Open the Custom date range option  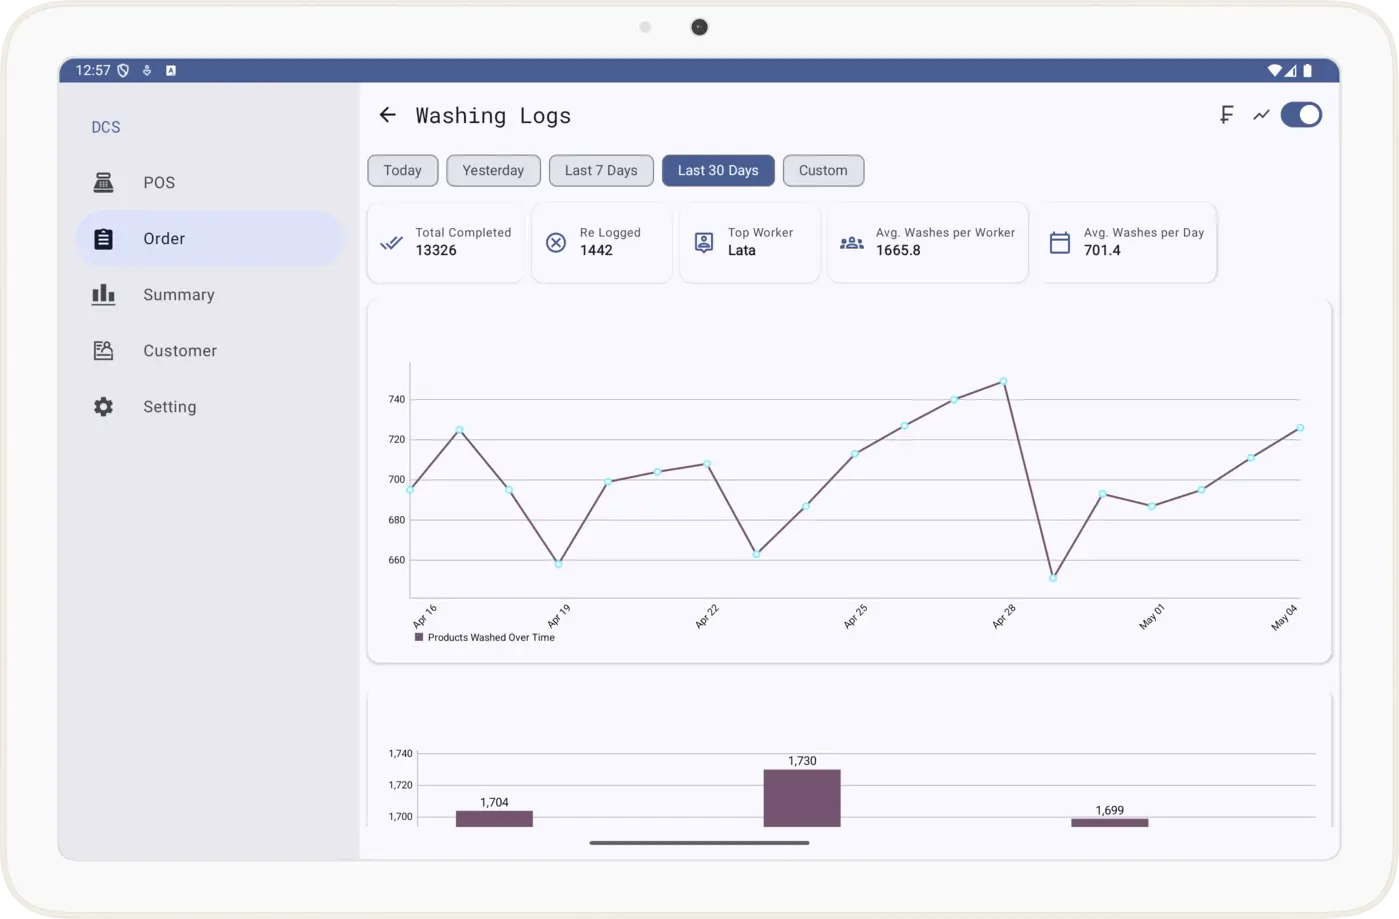[x=823, y=170]
